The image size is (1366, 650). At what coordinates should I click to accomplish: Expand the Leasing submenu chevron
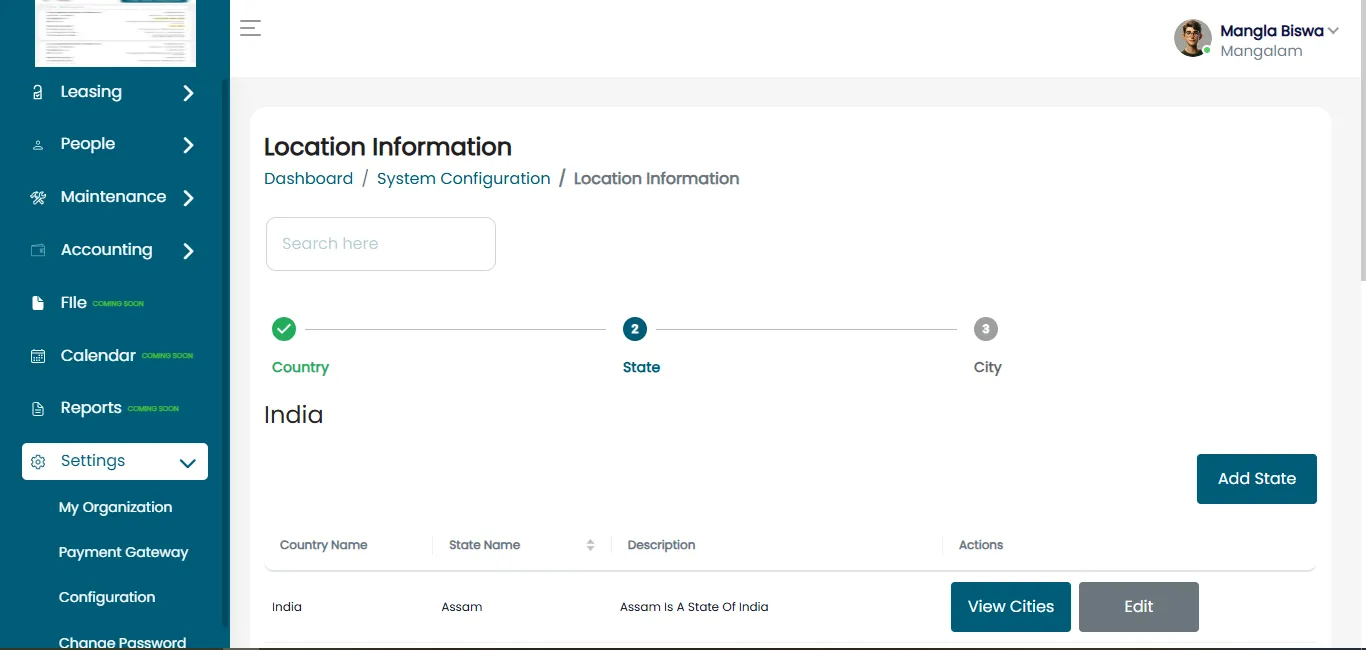click(188, 93)
